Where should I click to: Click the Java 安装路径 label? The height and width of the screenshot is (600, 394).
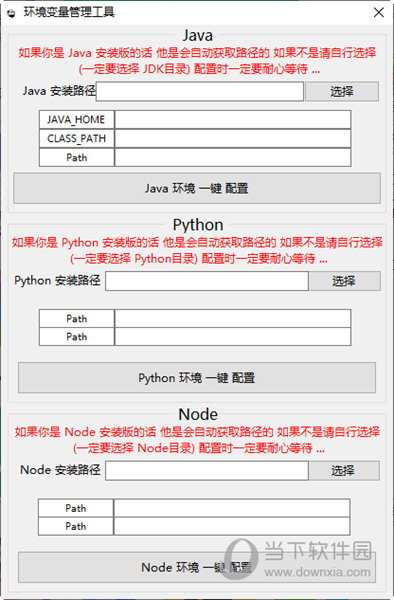coord(59,91)
